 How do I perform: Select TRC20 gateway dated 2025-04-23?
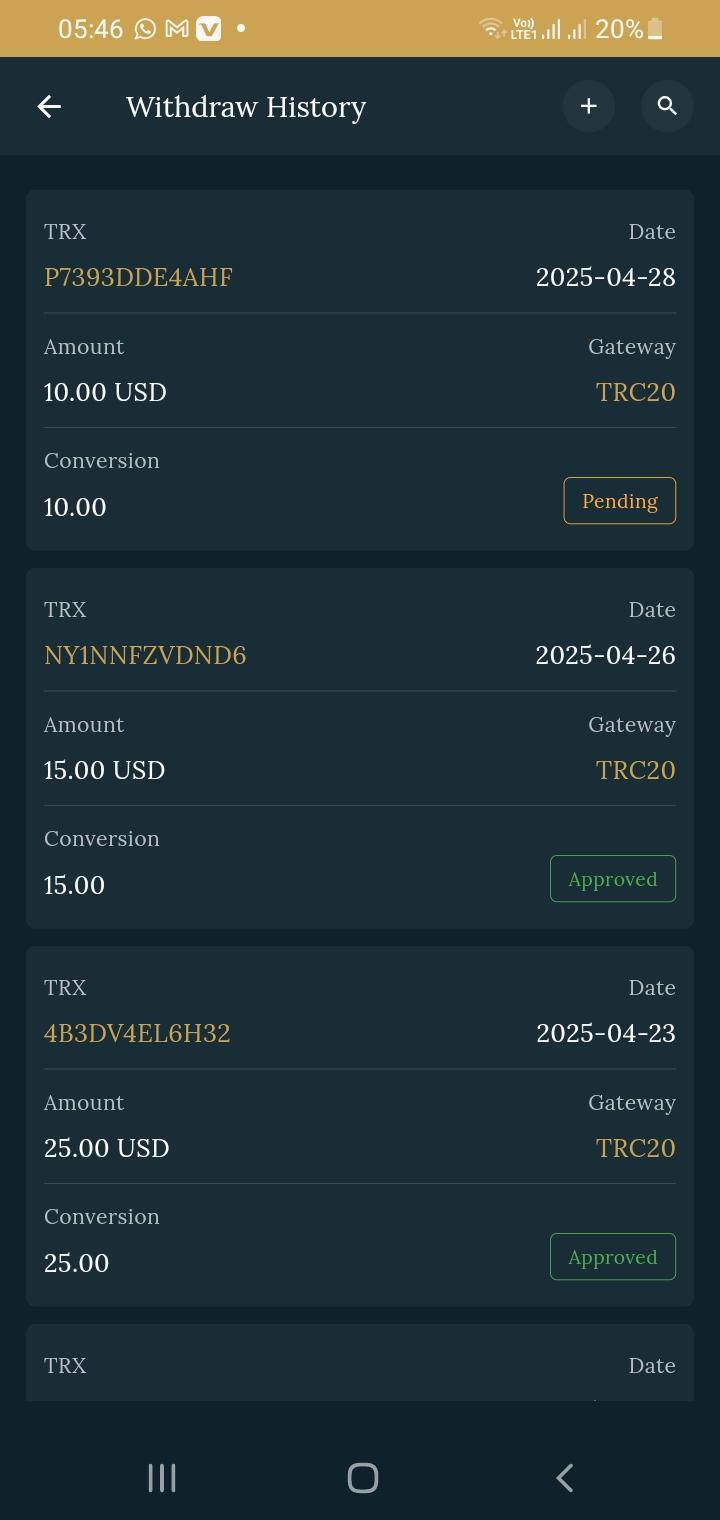(635, 1148)
